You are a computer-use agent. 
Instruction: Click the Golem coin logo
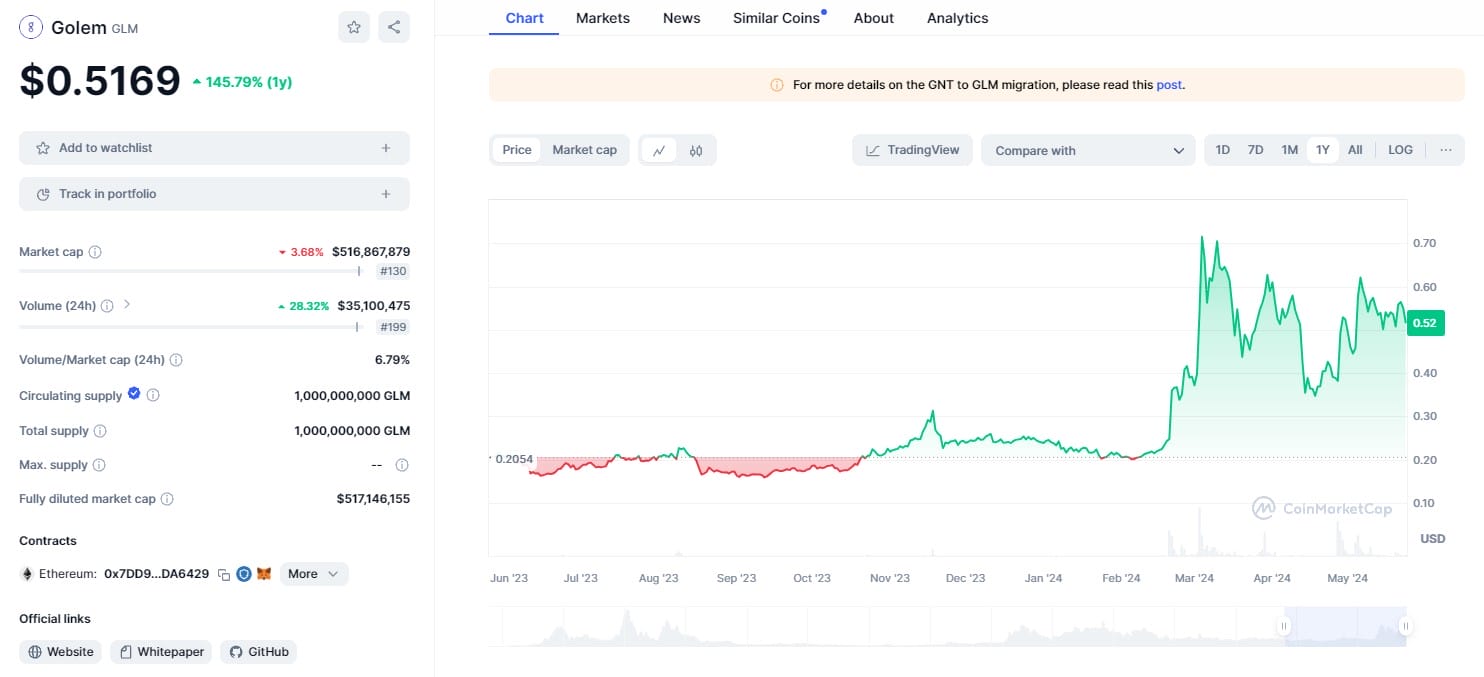click(31, 27)
